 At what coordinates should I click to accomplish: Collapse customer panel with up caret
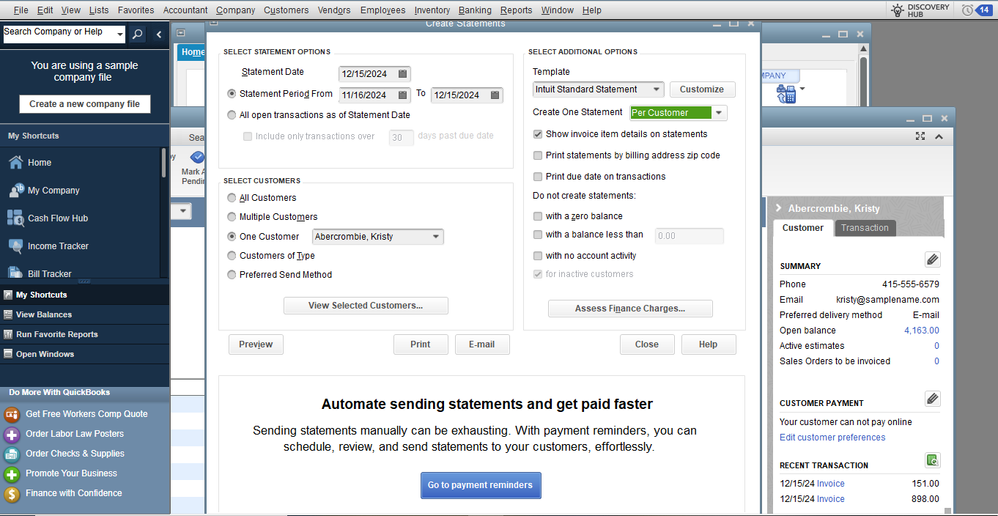[939, 136]
